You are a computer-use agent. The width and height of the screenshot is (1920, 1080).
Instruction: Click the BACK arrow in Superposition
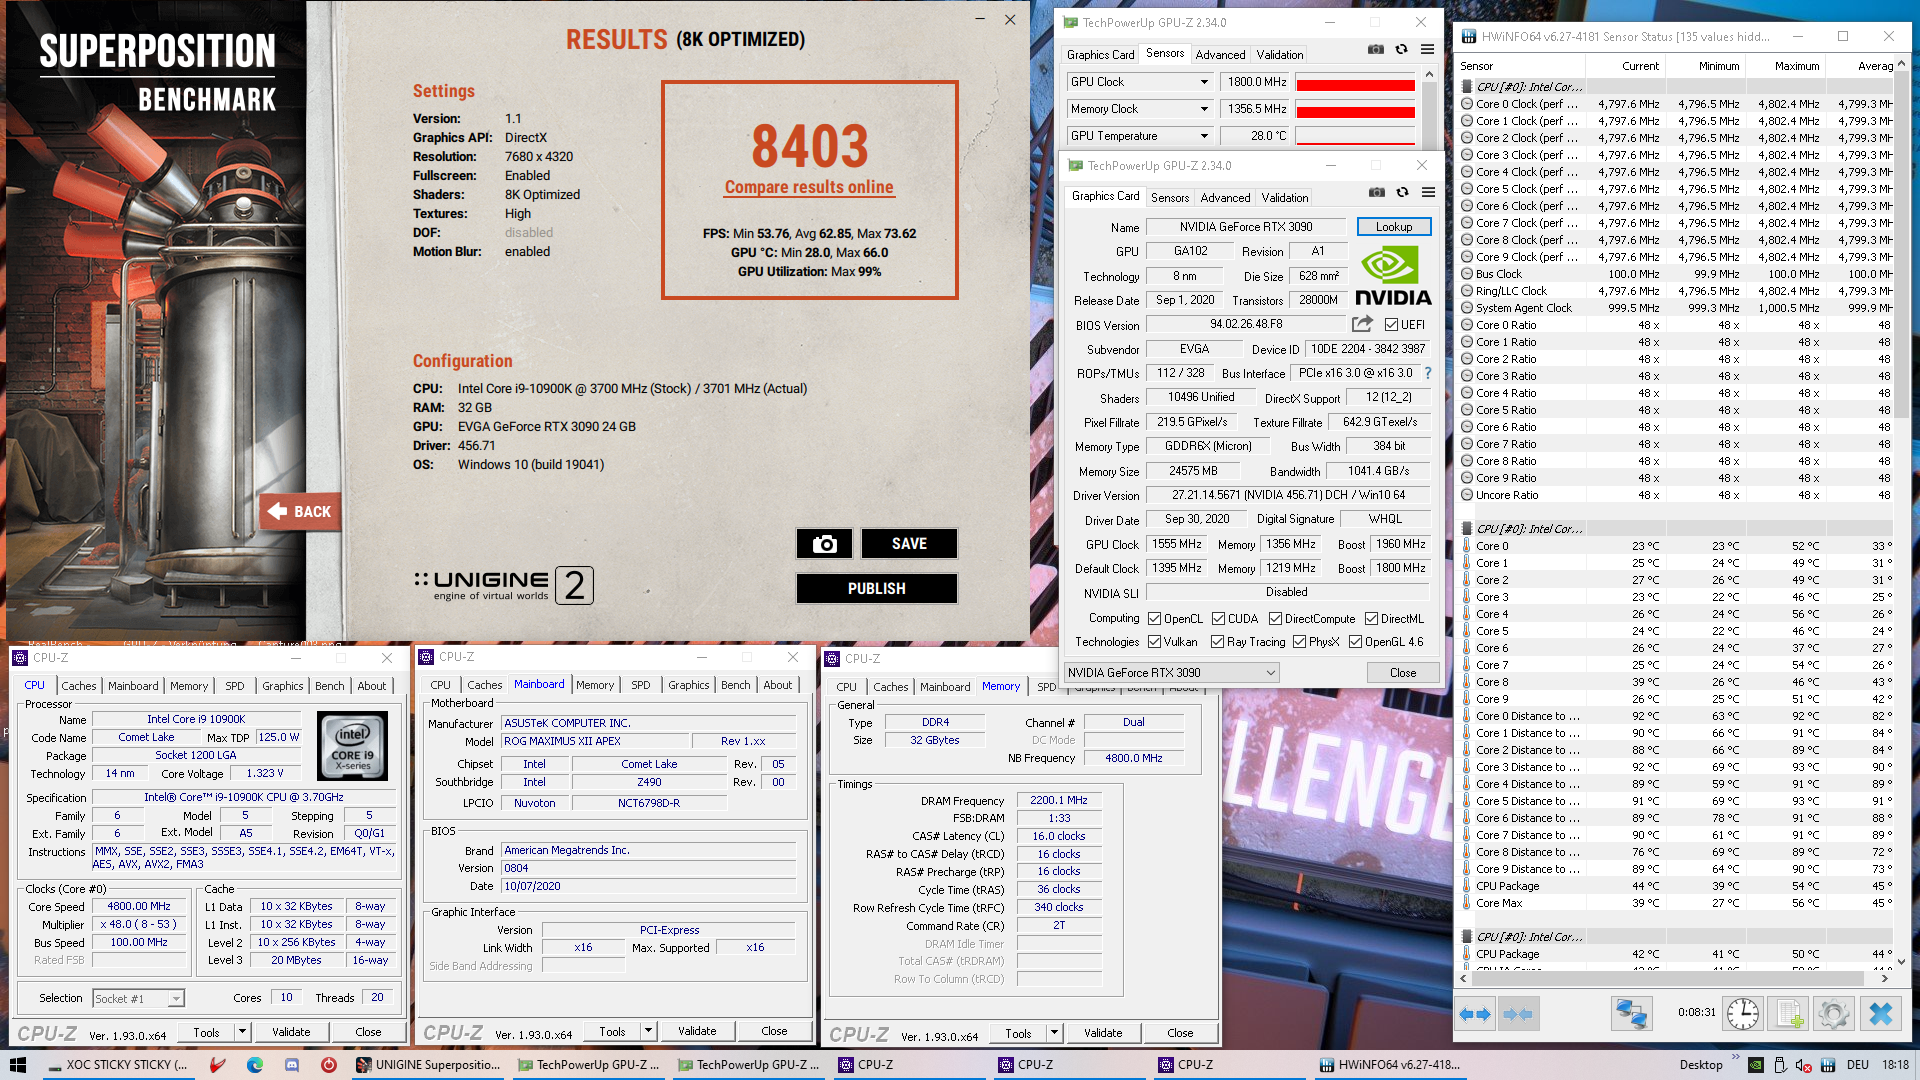click(x=300, y=511)
